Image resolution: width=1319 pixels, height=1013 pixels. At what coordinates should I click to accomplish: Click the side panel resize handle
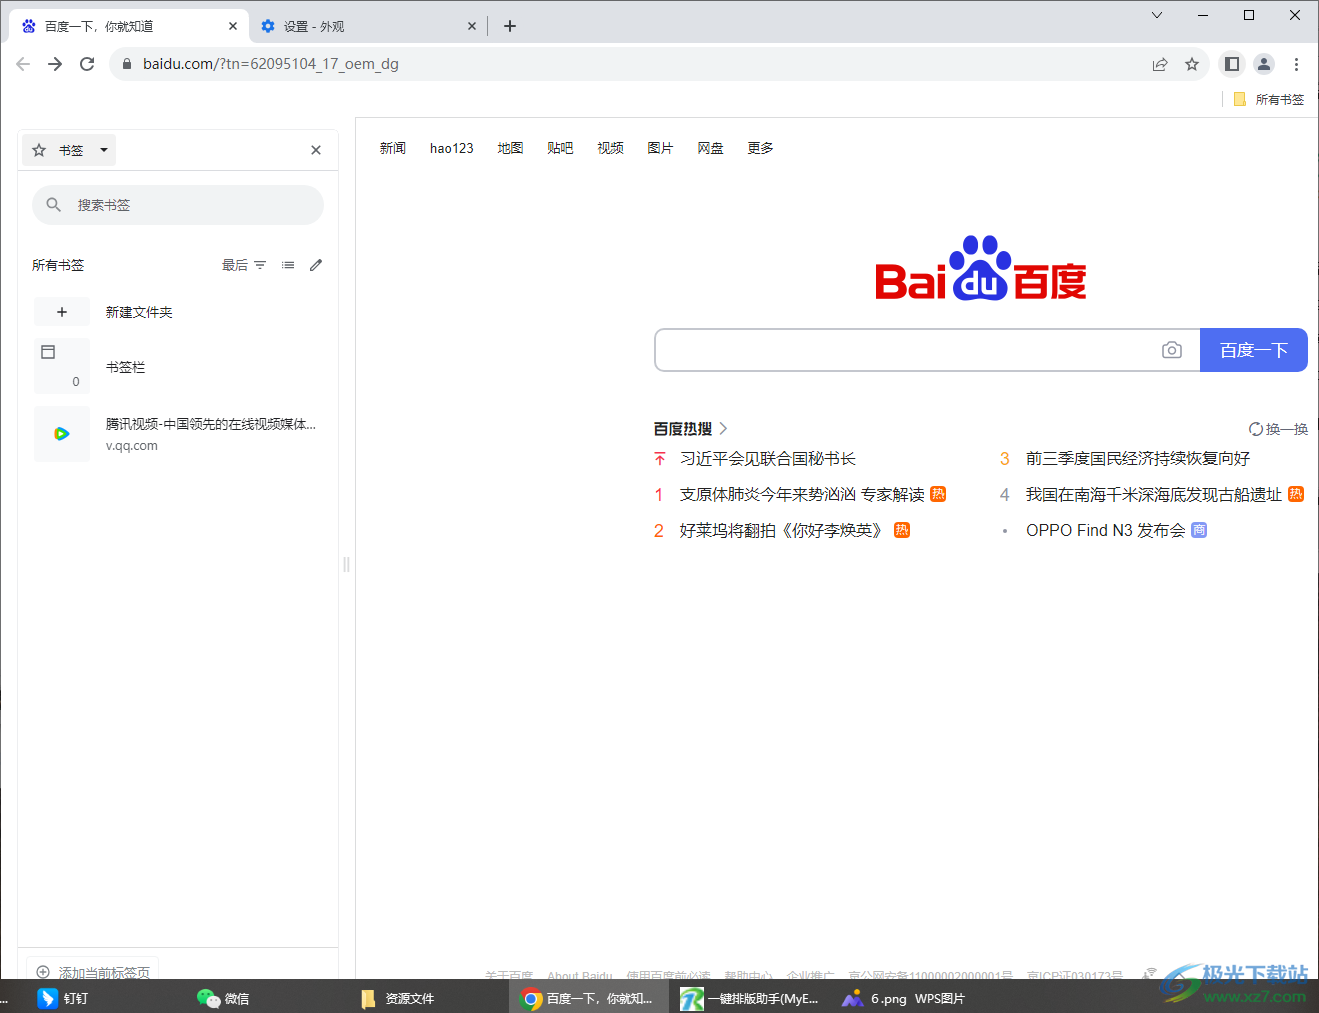346,564
